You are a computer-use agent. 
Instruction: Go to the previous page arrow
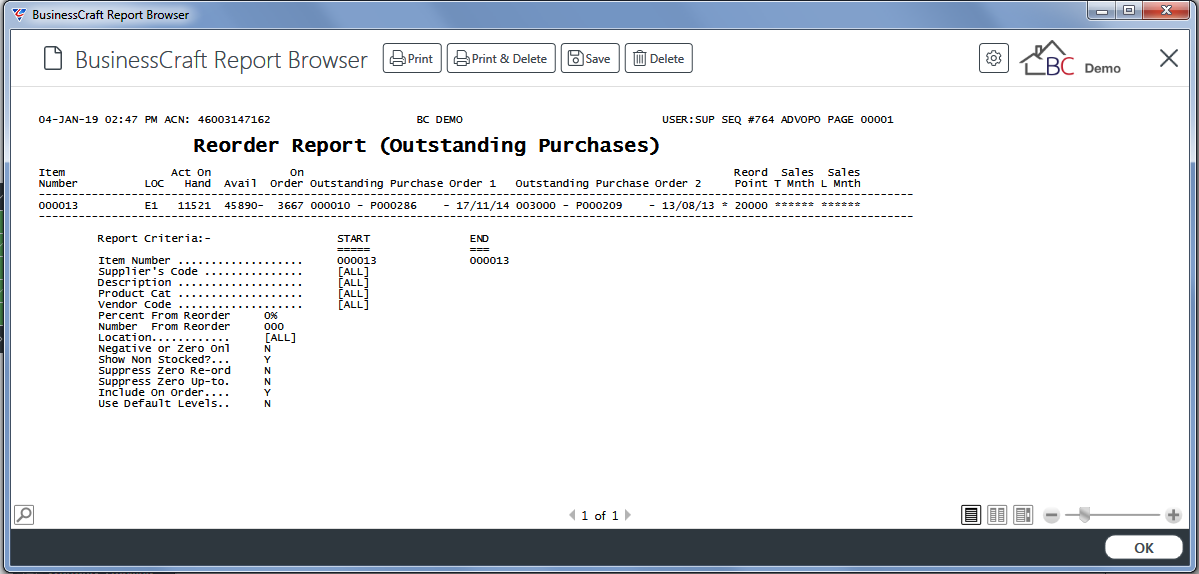pyautogui.click(x=572, y=515)
